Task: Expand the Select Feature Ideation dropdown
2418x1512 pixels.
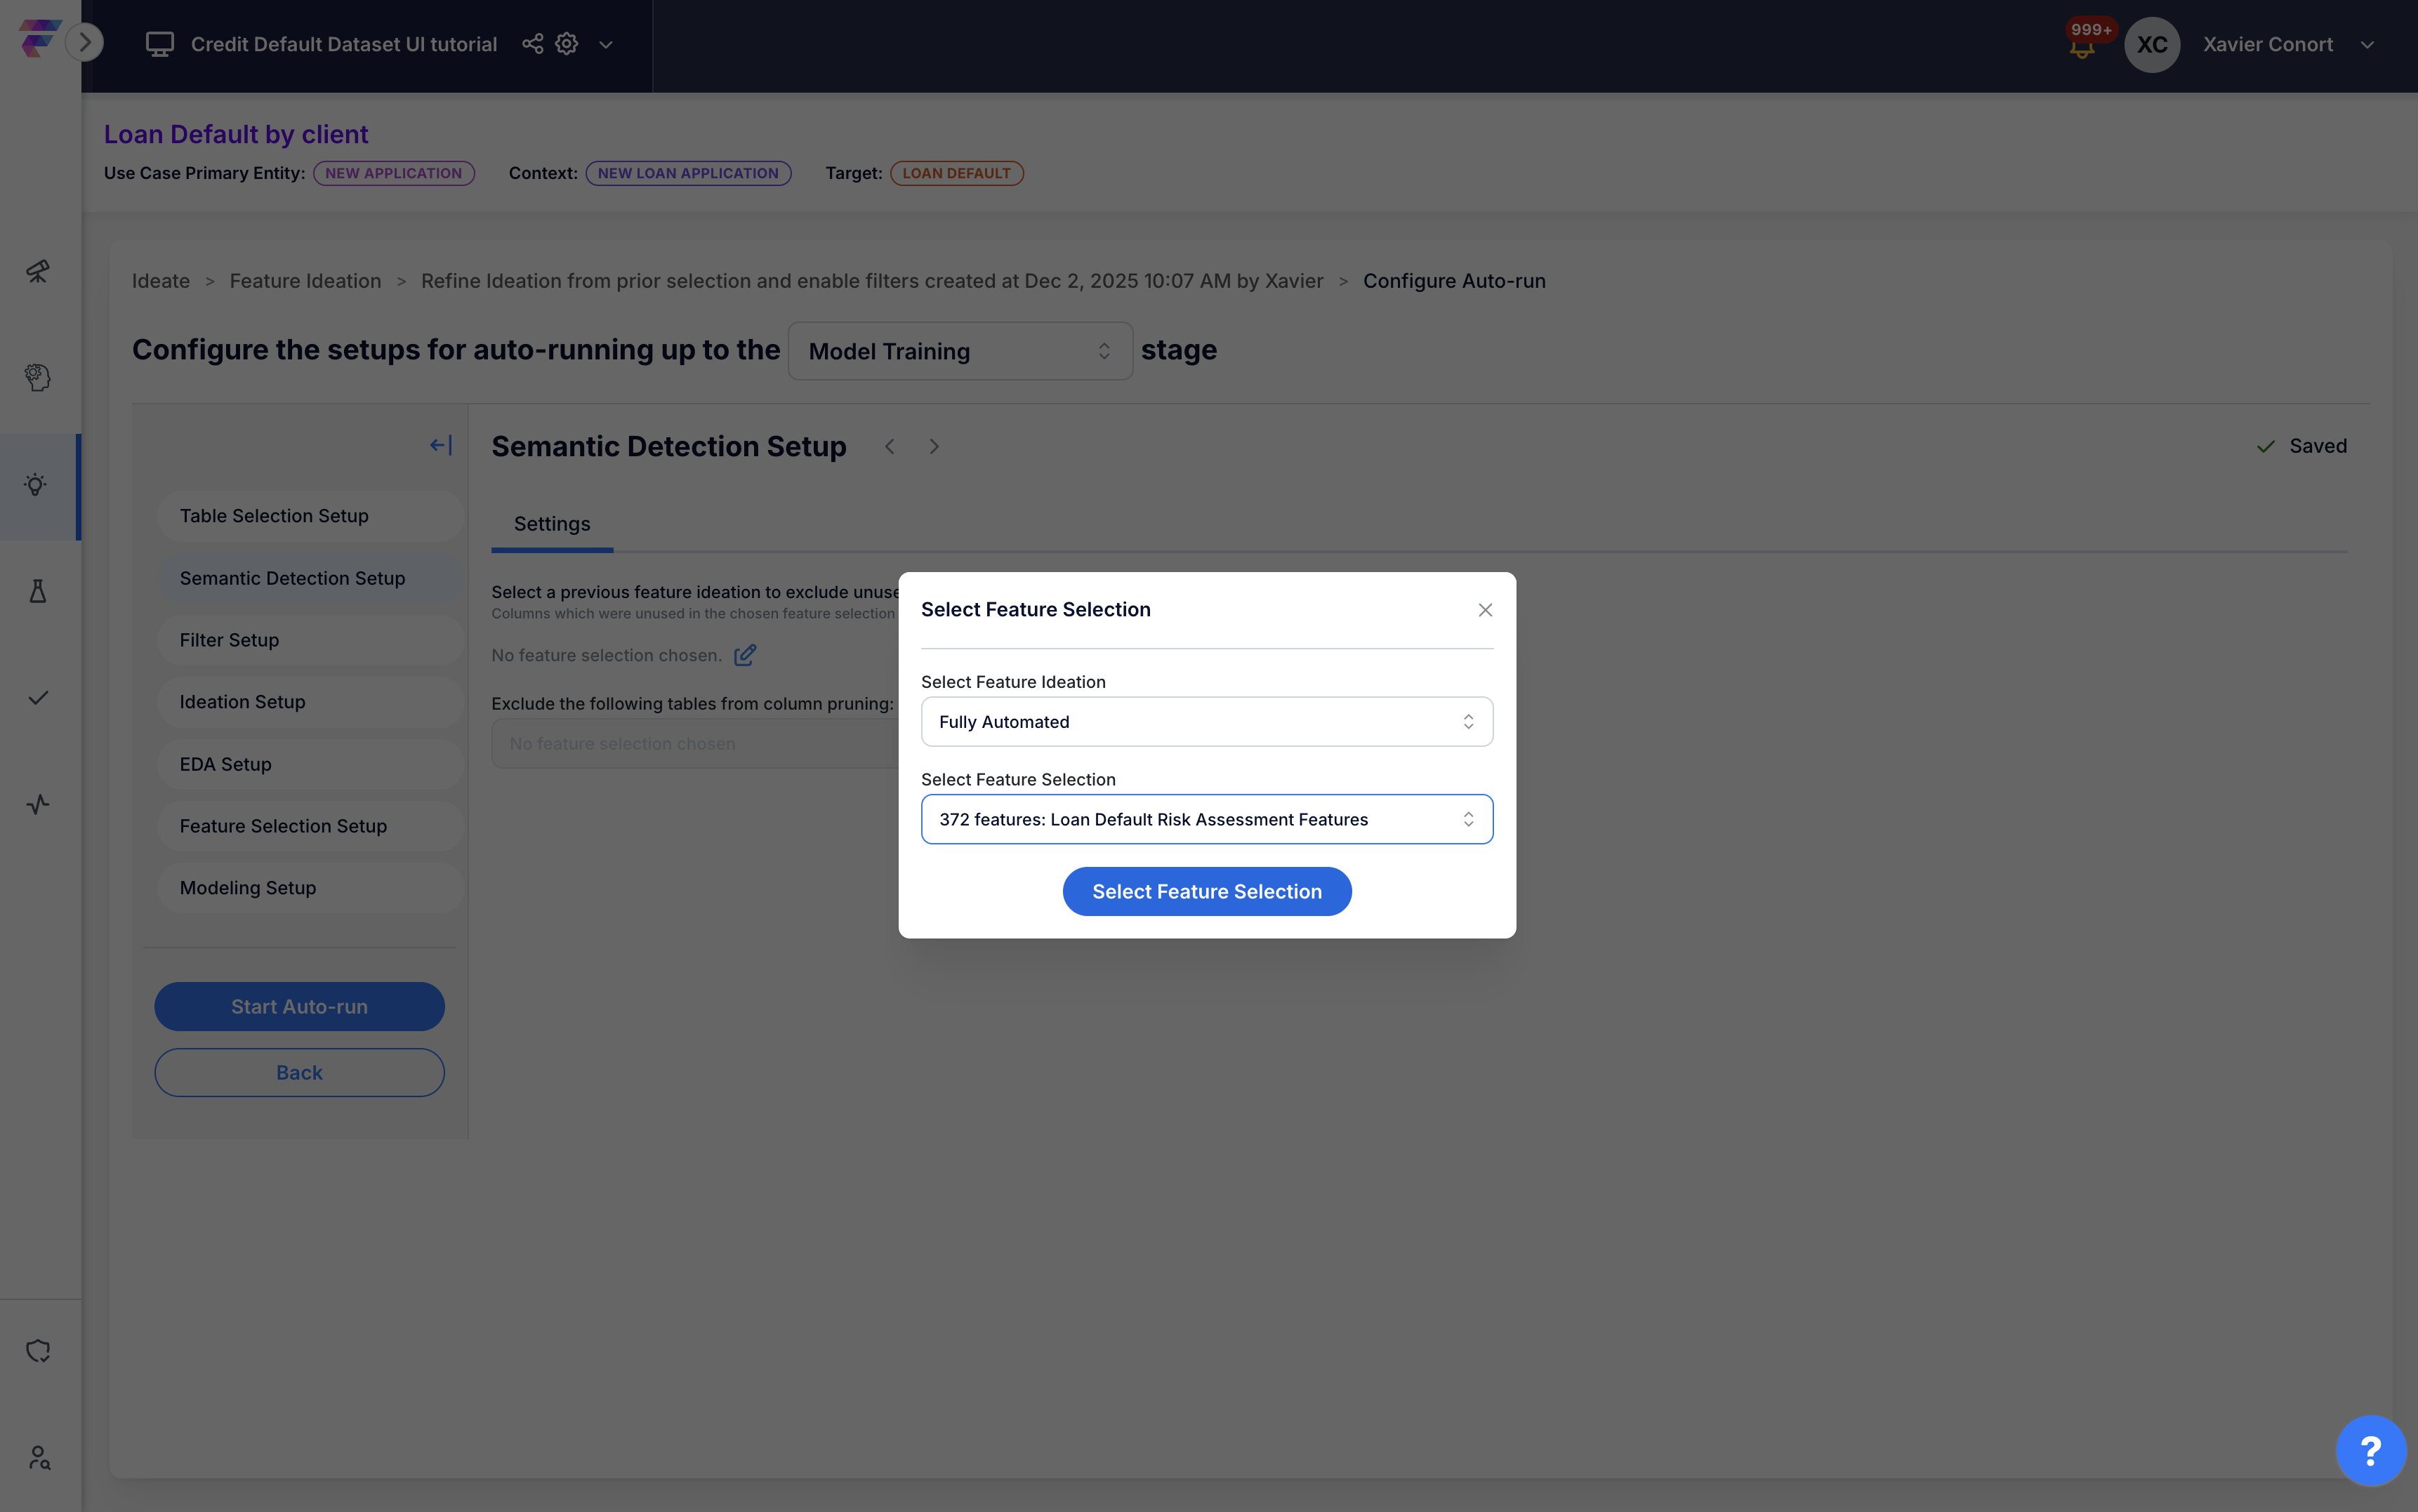Action: point(1206,722)
